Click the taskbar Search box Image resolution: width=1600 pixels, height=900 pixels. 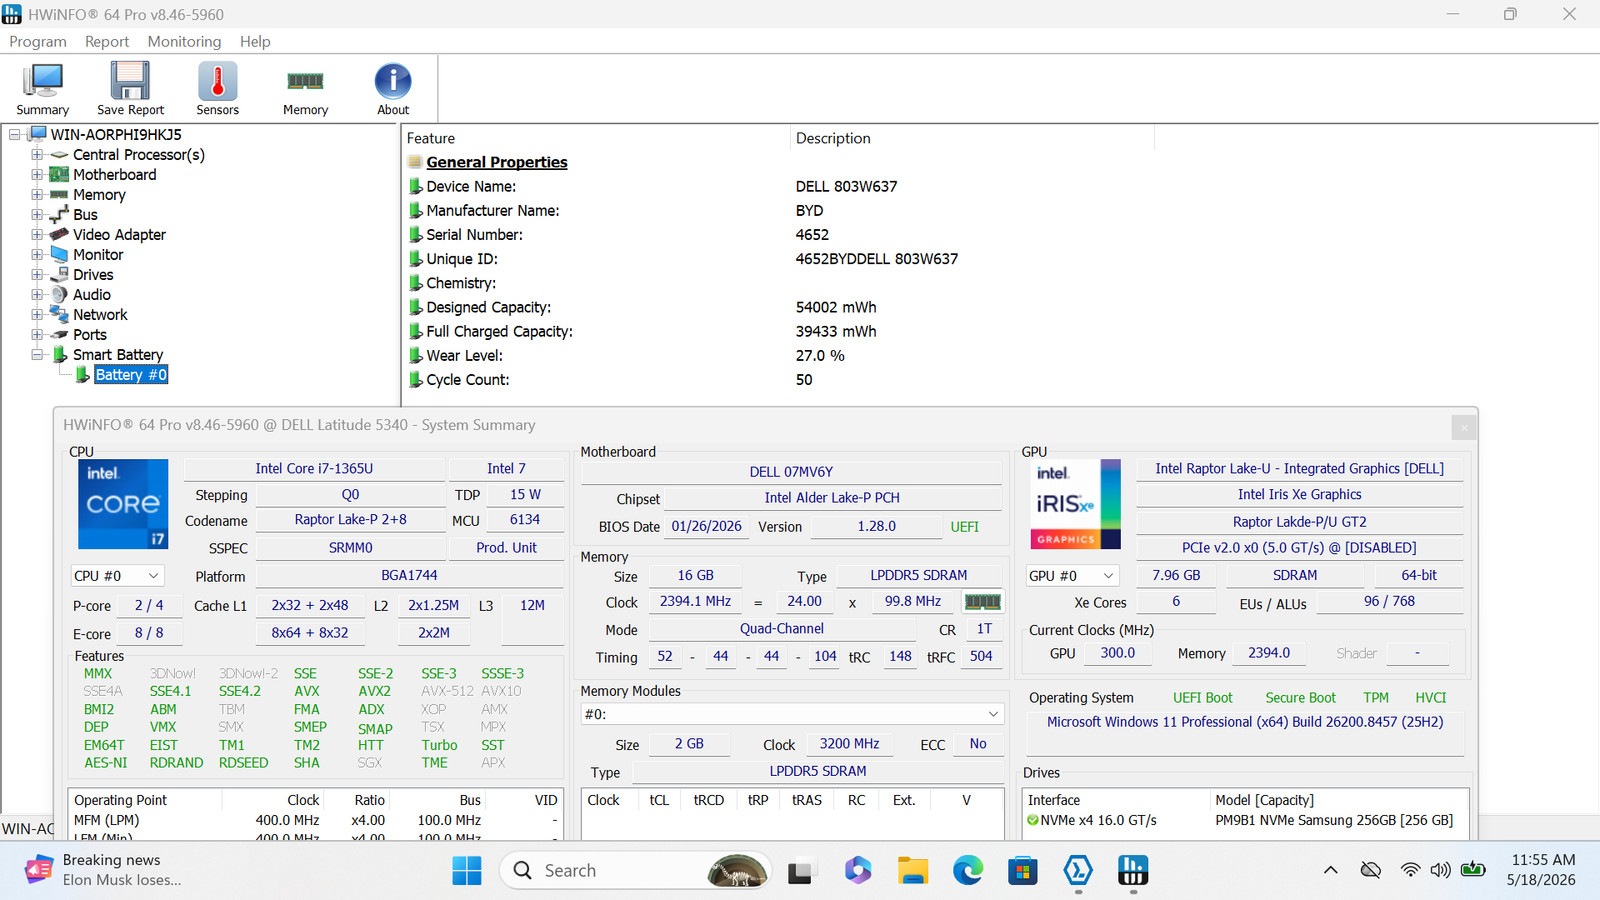(x=636, y=871)
